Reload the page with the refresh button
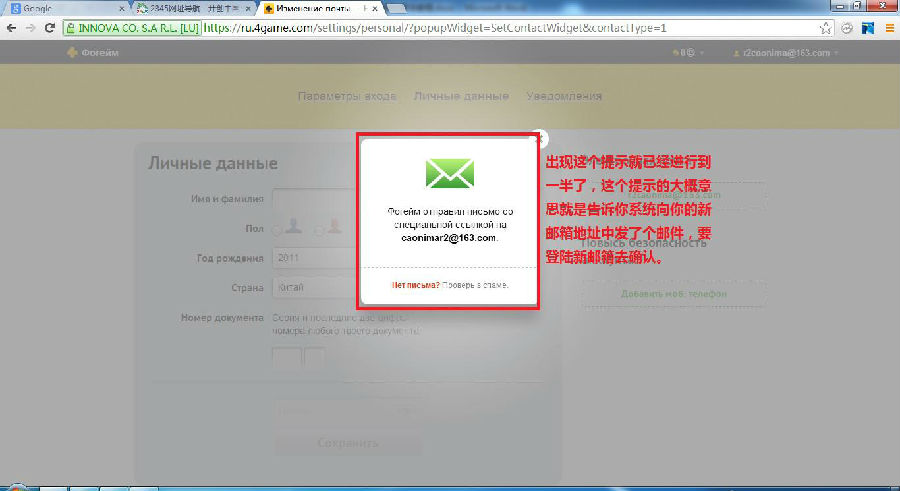The height and width of the screenshot is (491, 900). pos(50,28)
